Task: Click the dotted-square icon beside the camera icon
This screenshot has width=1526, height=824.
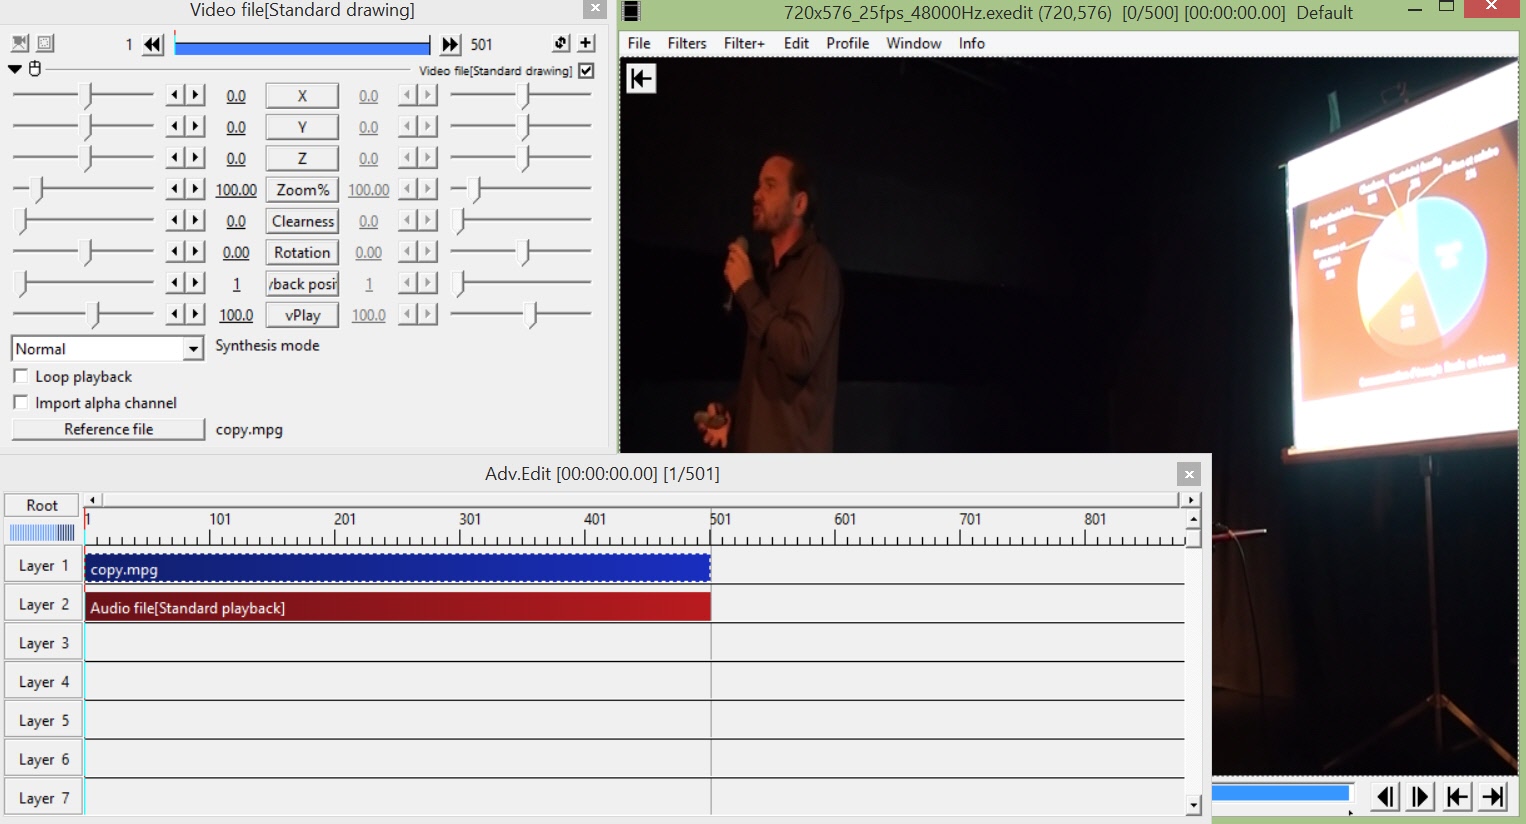Action: 45,44
